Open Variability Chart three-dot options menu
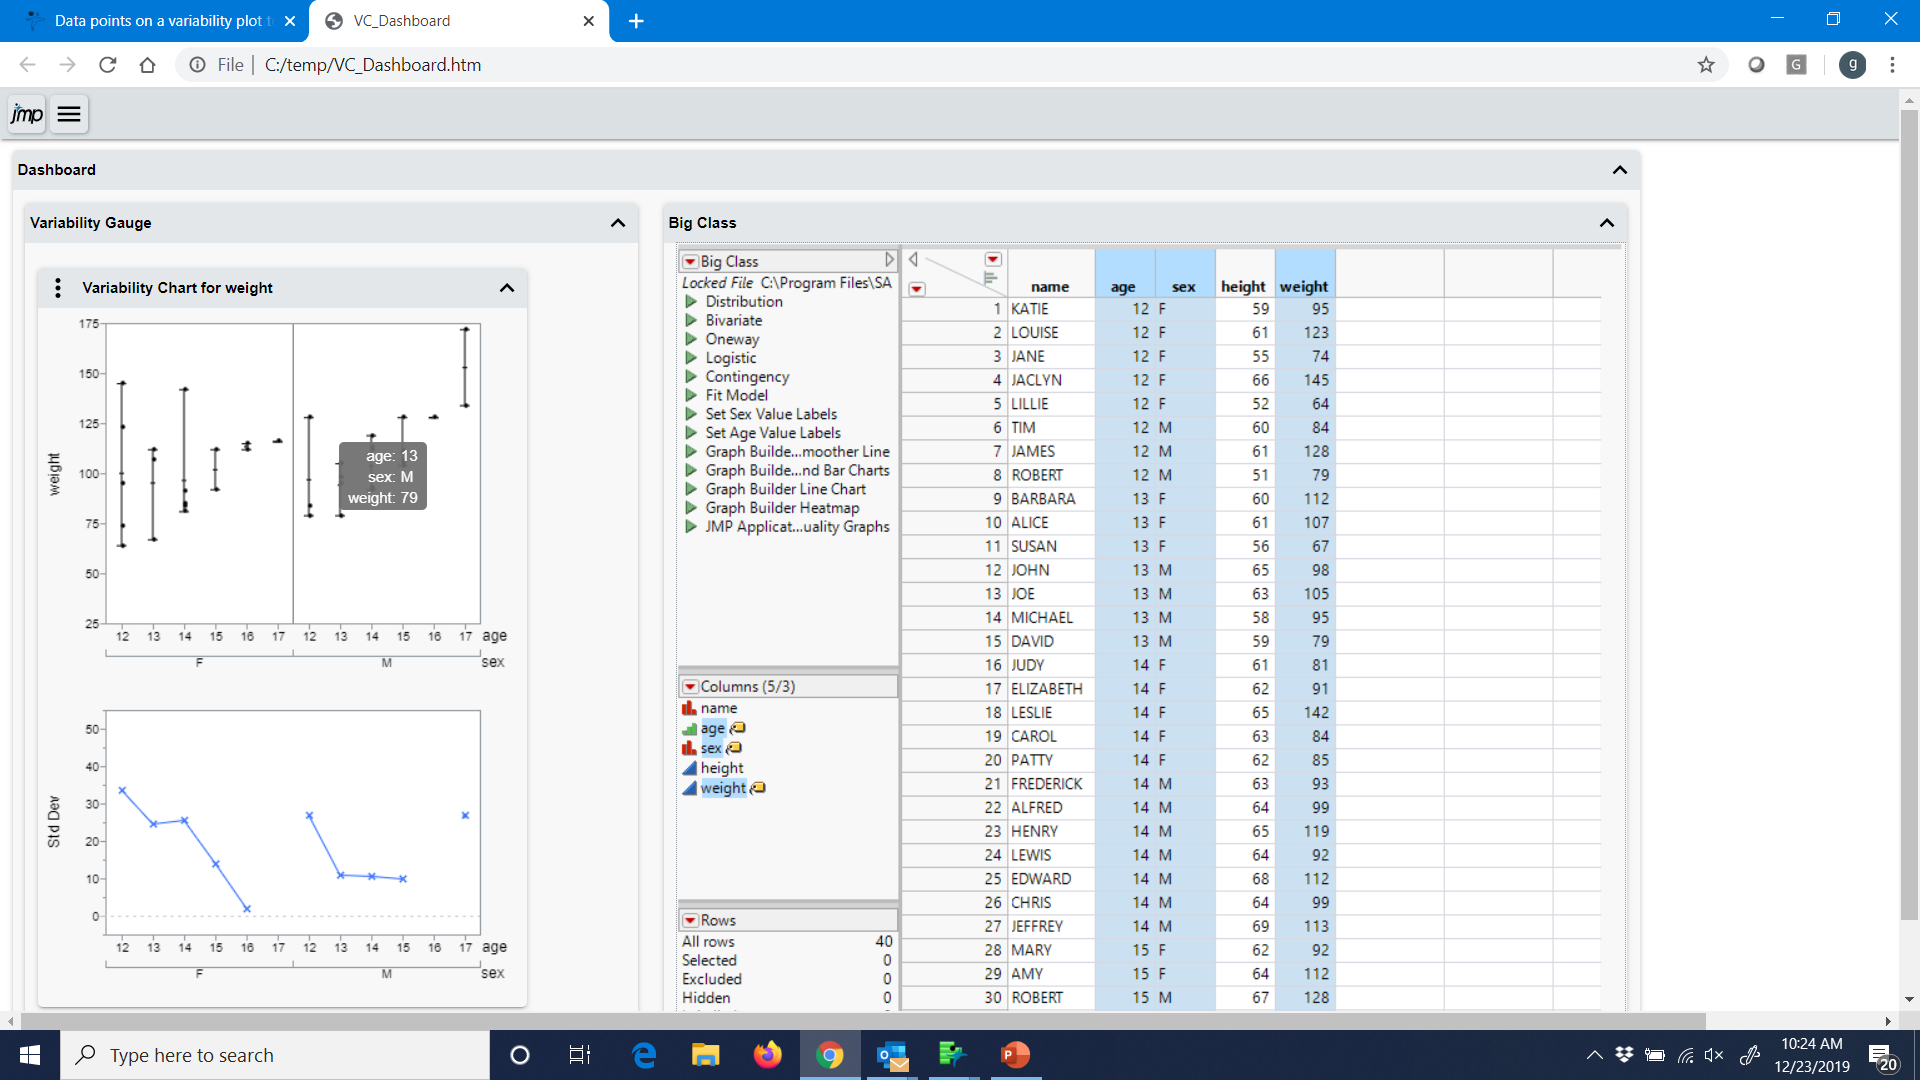This screenshot has height=1080, width=1920. tap(58, 288)
